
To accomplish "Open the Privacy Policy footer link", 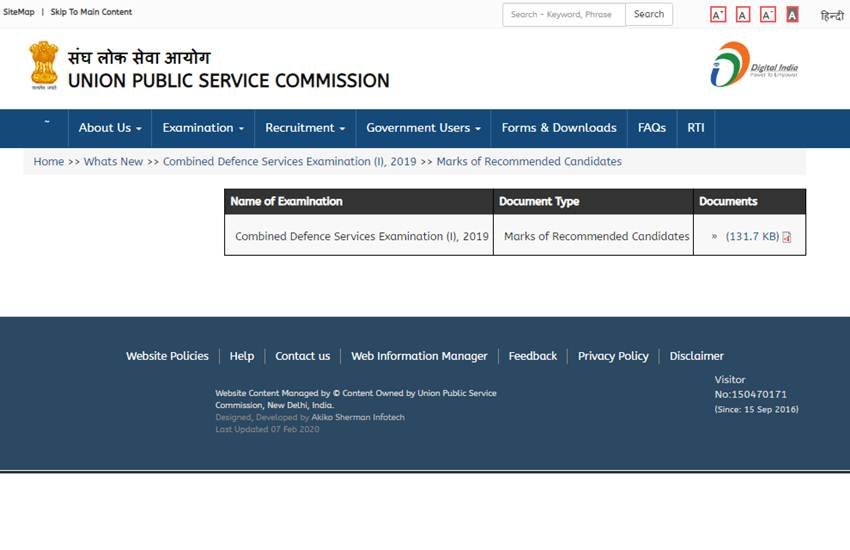I will tap(613, 356).
